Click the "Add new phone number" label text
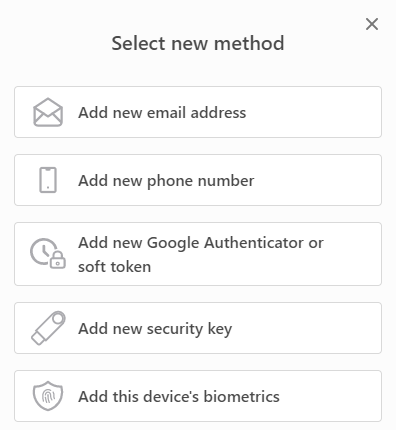 coord(166,181)
